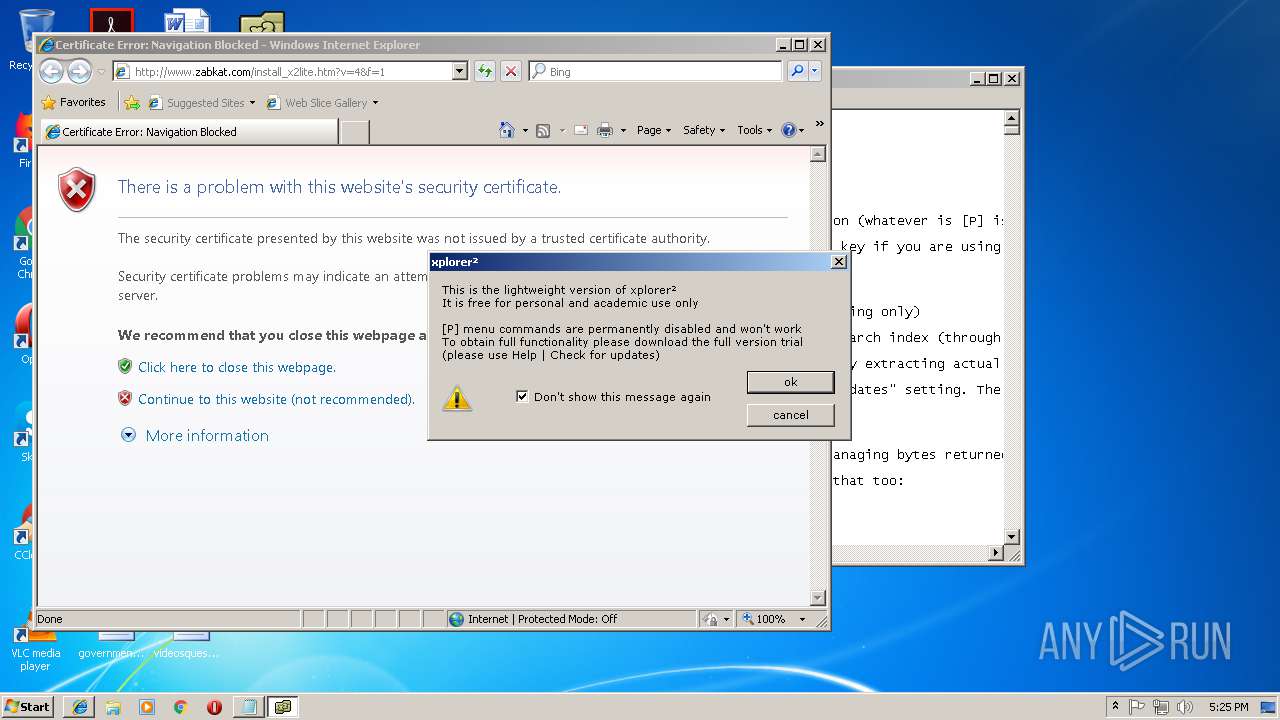1280x720 pixels.
Task: Stop loading with the red X button
Action: [x=510, y=71]
